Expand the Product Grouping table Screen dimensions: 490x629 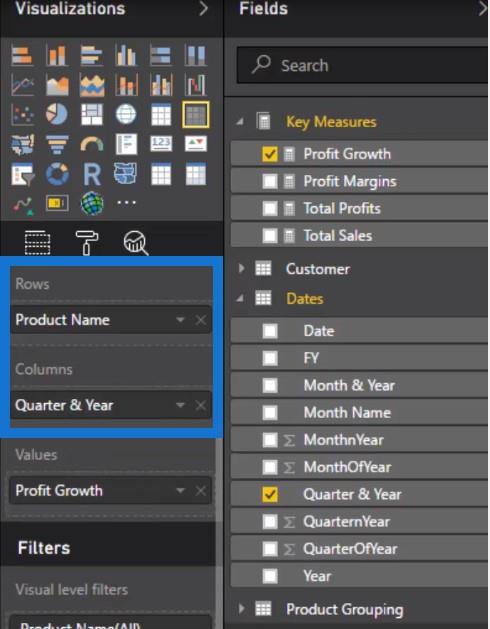(241, 609)
